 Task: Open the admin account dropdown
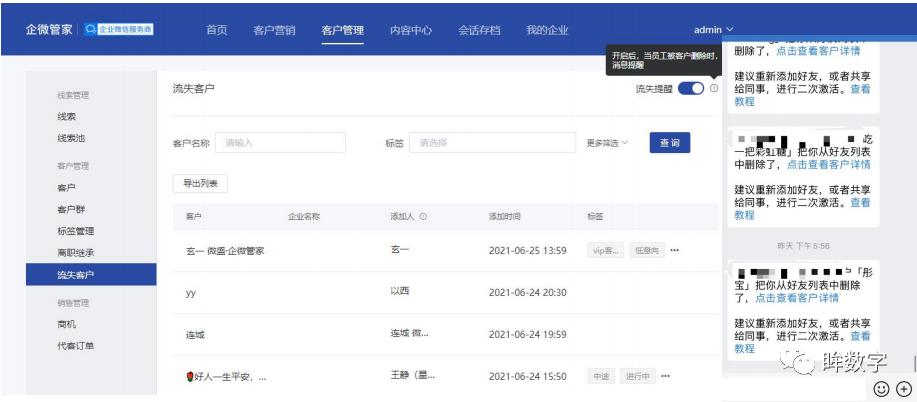click(713, 29)
